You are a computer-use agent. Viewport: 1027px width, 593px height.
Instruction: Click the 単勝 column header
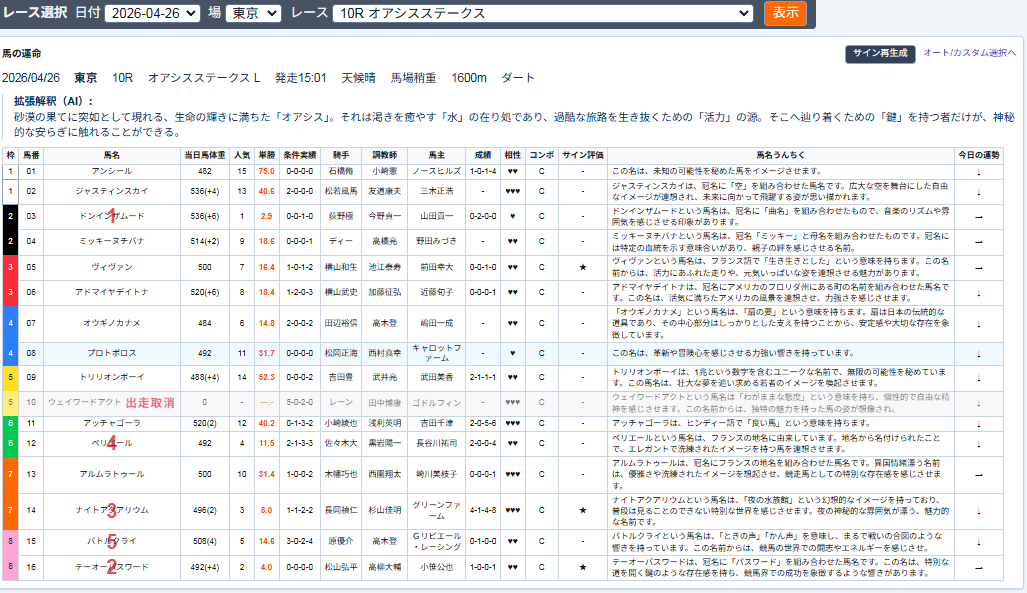pyautogui.click(x=267, y=155)
